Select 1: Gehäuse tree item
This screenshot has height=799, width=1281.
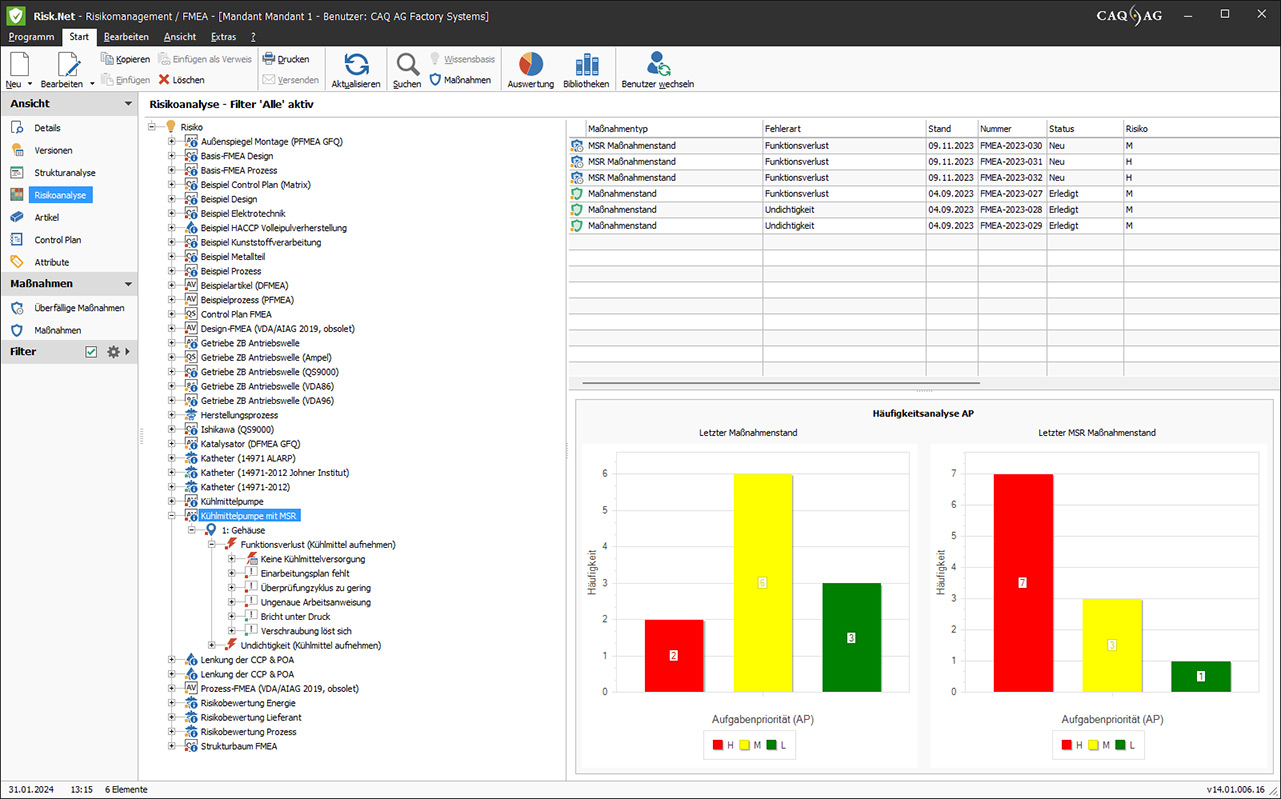[243, 530]
